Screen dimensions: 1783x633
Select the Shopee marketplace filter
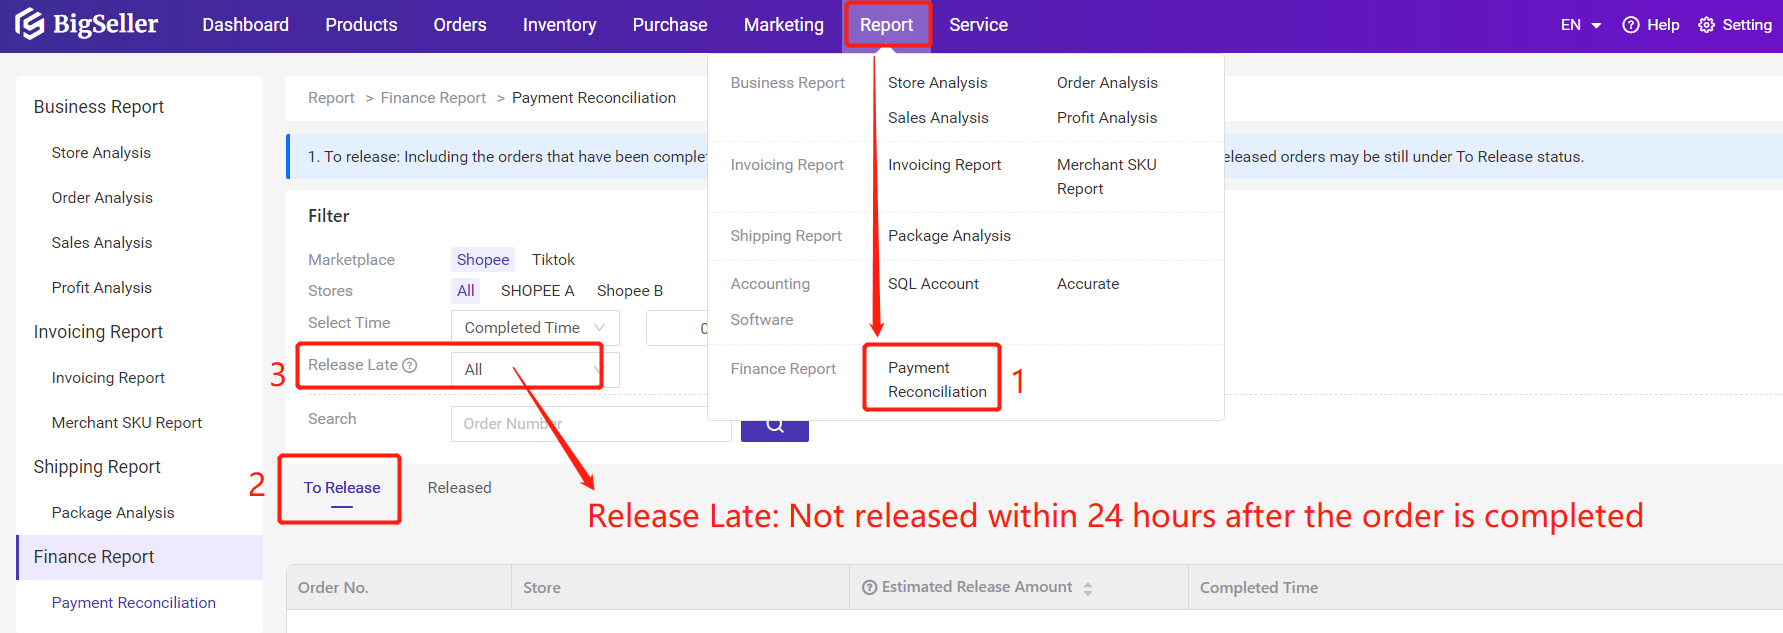(x=482, y=260)
